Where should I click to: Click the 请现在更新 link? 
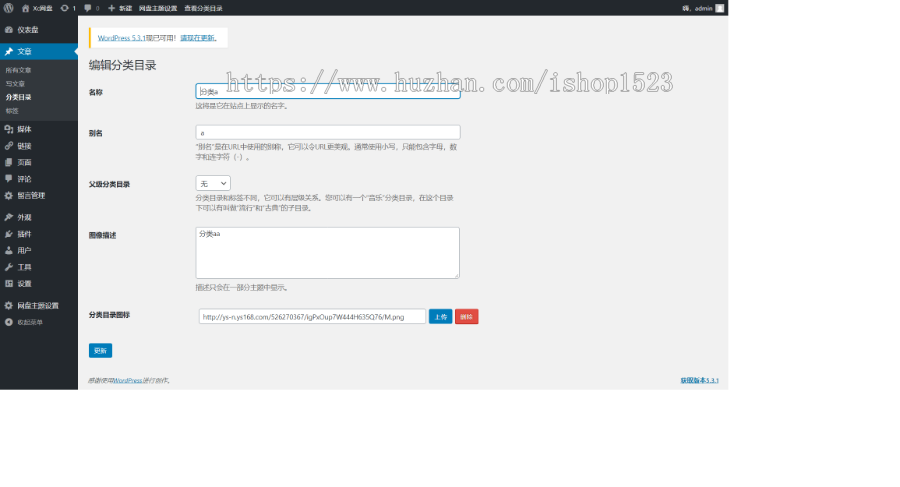(x=198, y=38)
